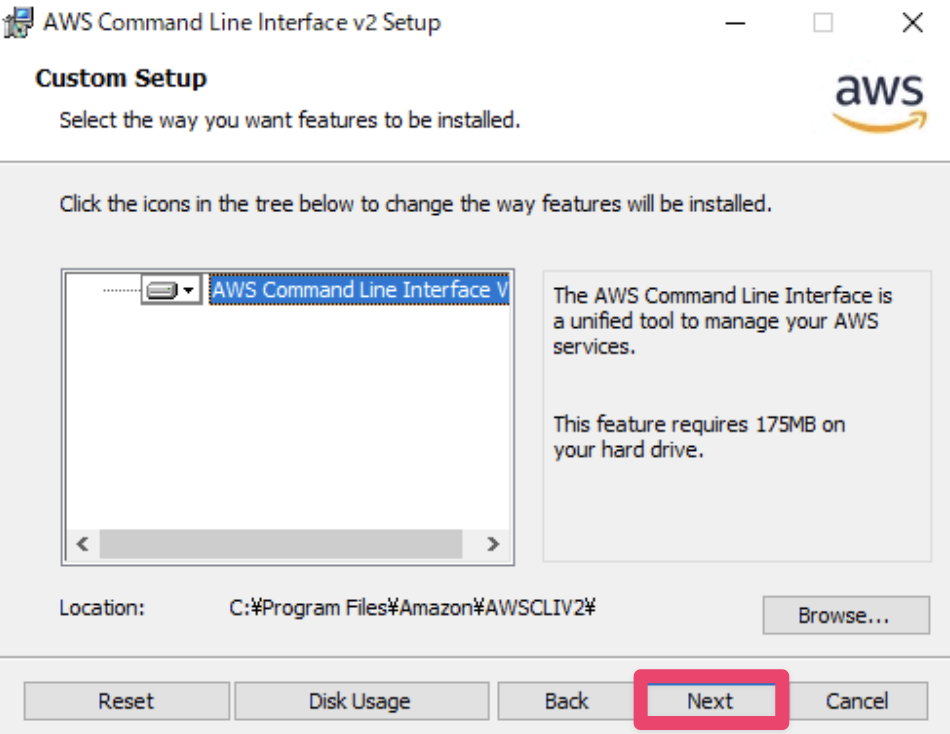950x734 pixels.
Task: Click the installer icon in the title bar
Action: [x=19, y=22]
